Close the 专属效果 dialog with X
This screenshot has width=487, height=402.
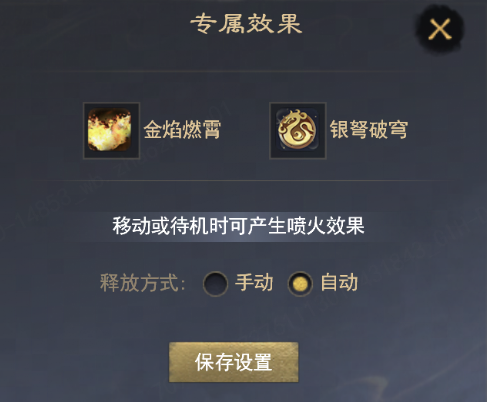point(440,29)
